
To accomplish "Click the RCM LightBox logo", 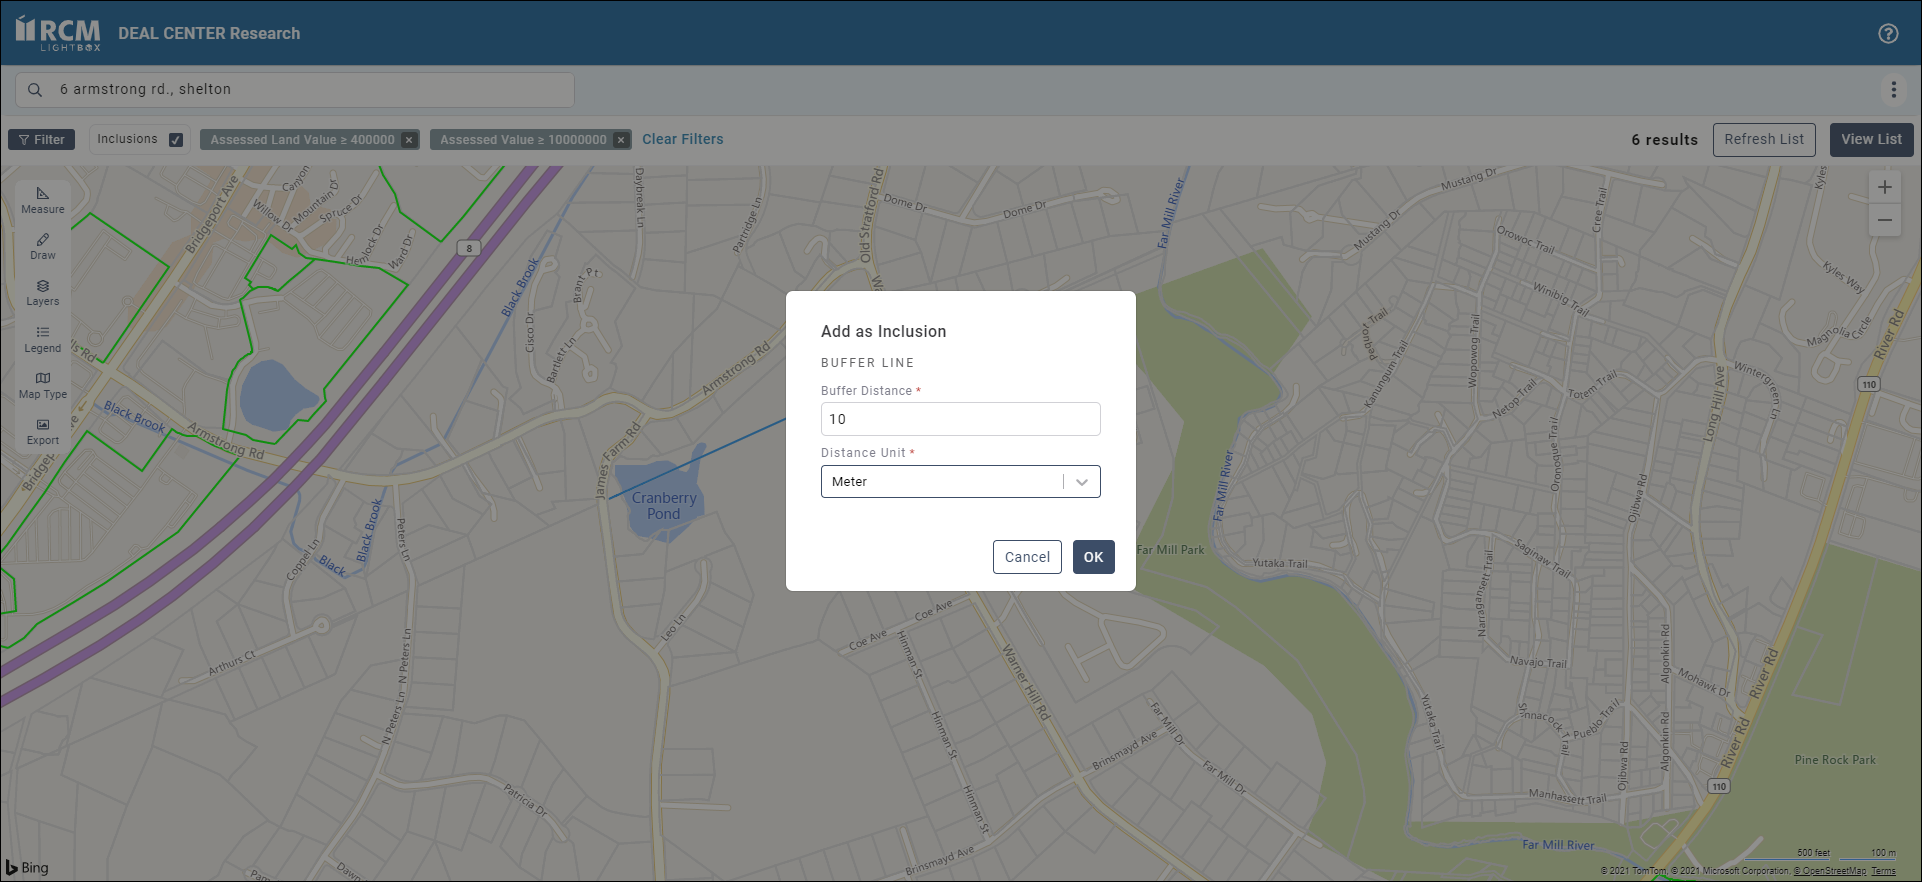I will coord(58,33).
